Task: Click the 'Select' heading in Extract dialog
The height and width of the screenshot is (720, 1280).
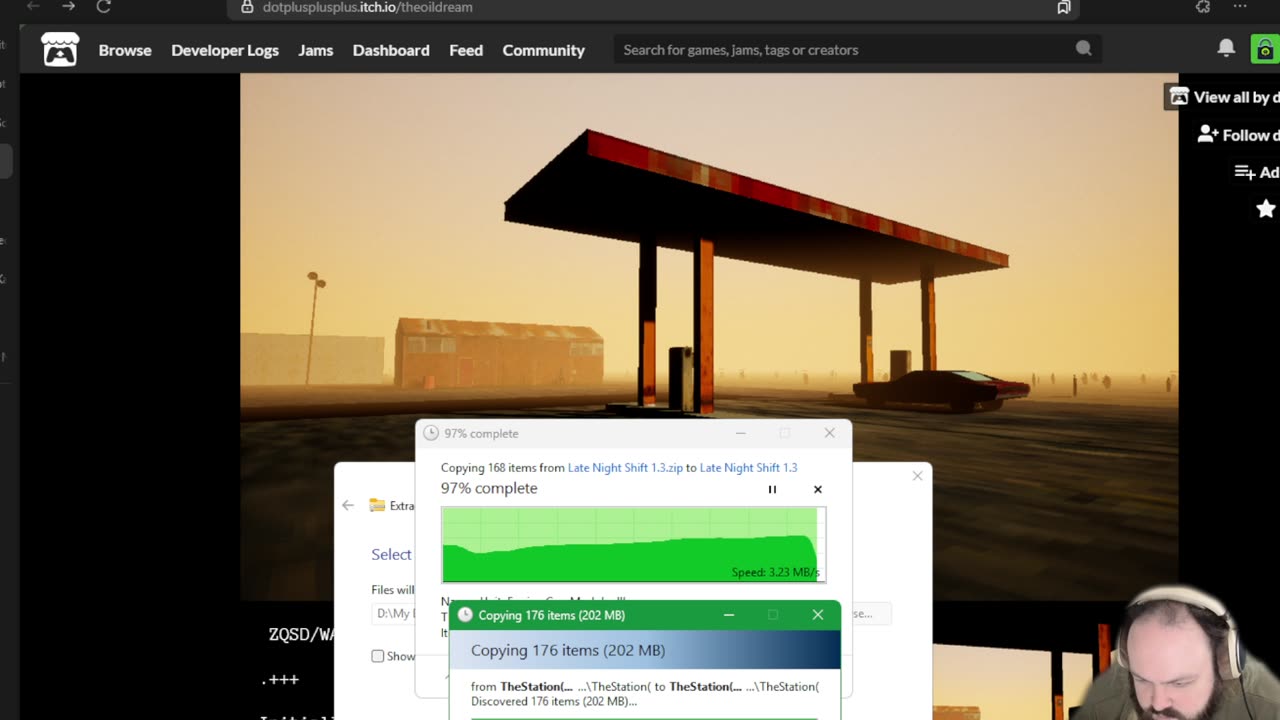Action: pyautogui.click(x=391, y=554)
